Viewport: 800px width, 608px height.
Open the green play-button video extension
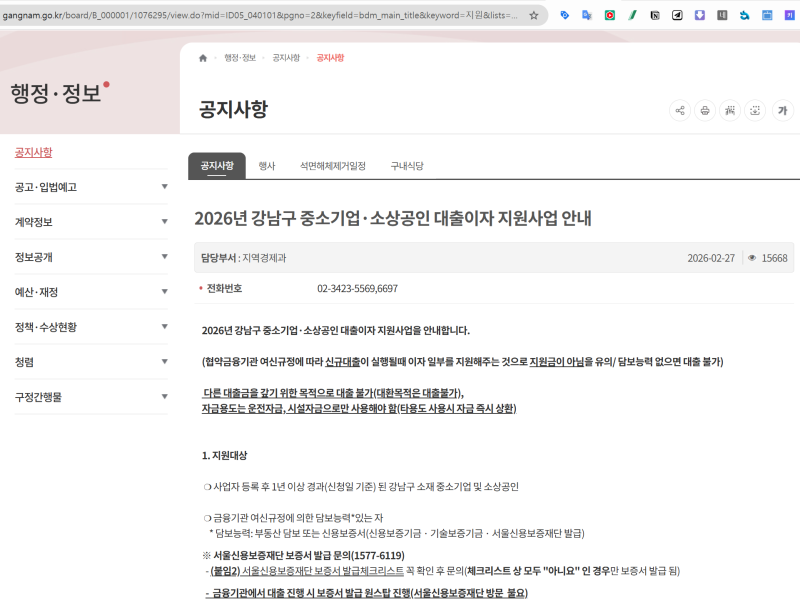coord(610,15)
